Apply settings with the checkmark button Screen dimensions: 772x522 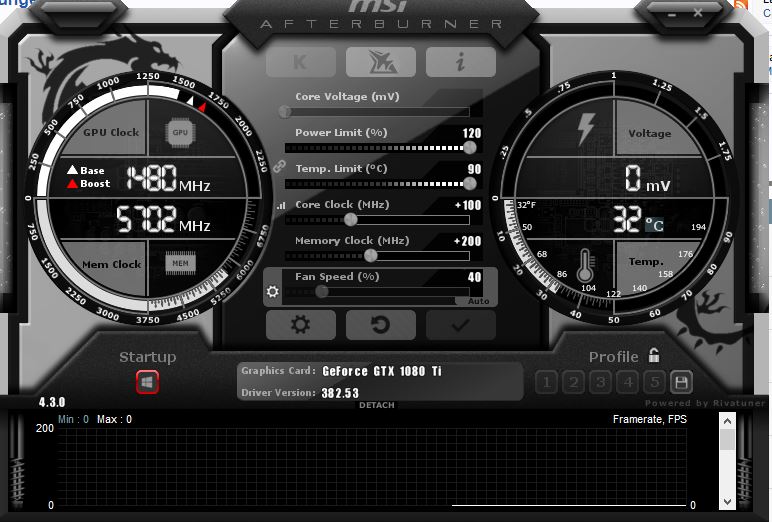(x=460, y=325)
